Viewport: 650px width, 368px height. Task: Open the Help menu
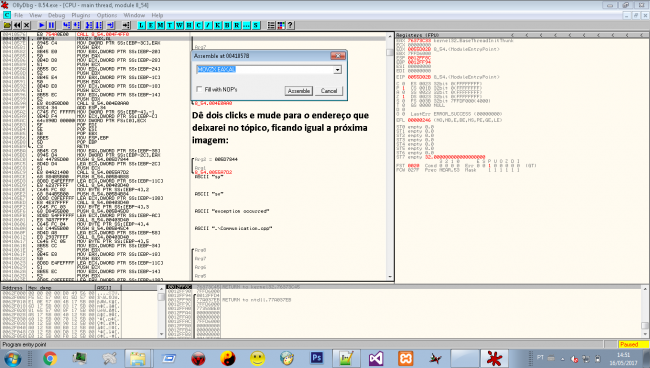coord(157,15)
